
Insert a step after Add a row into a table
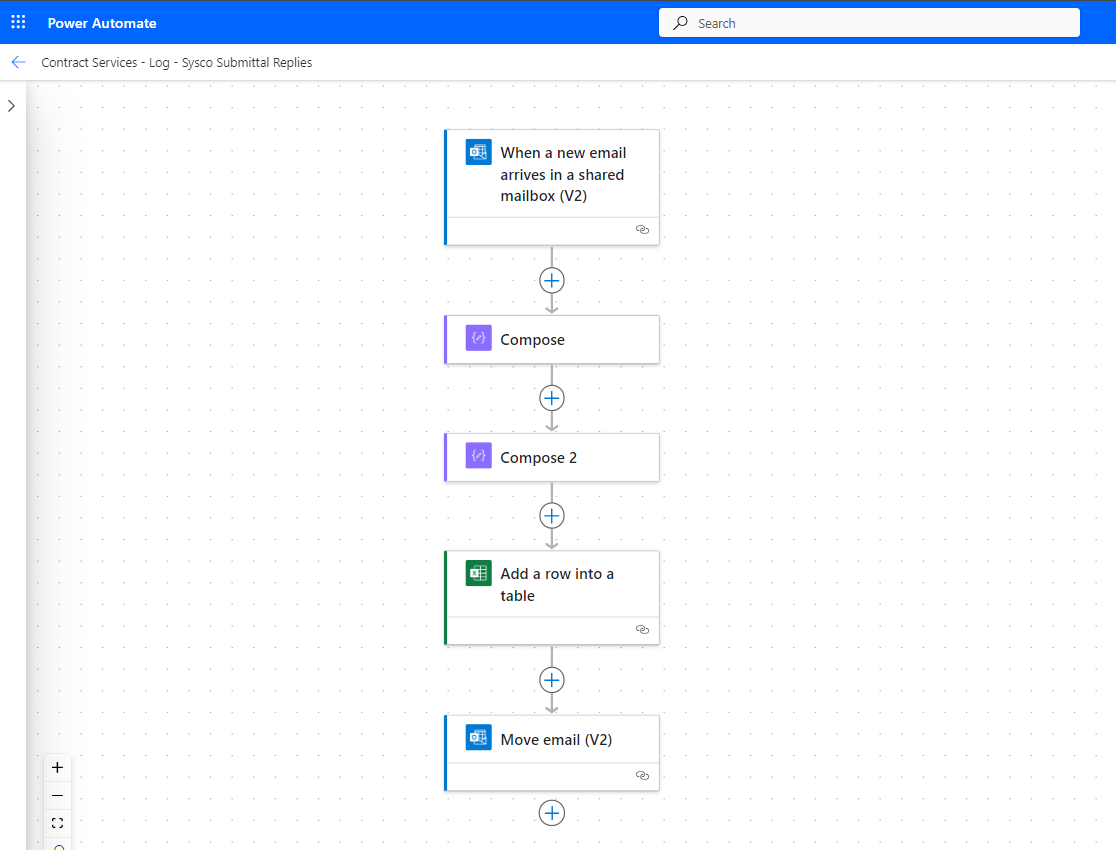(x=552, y=680)
